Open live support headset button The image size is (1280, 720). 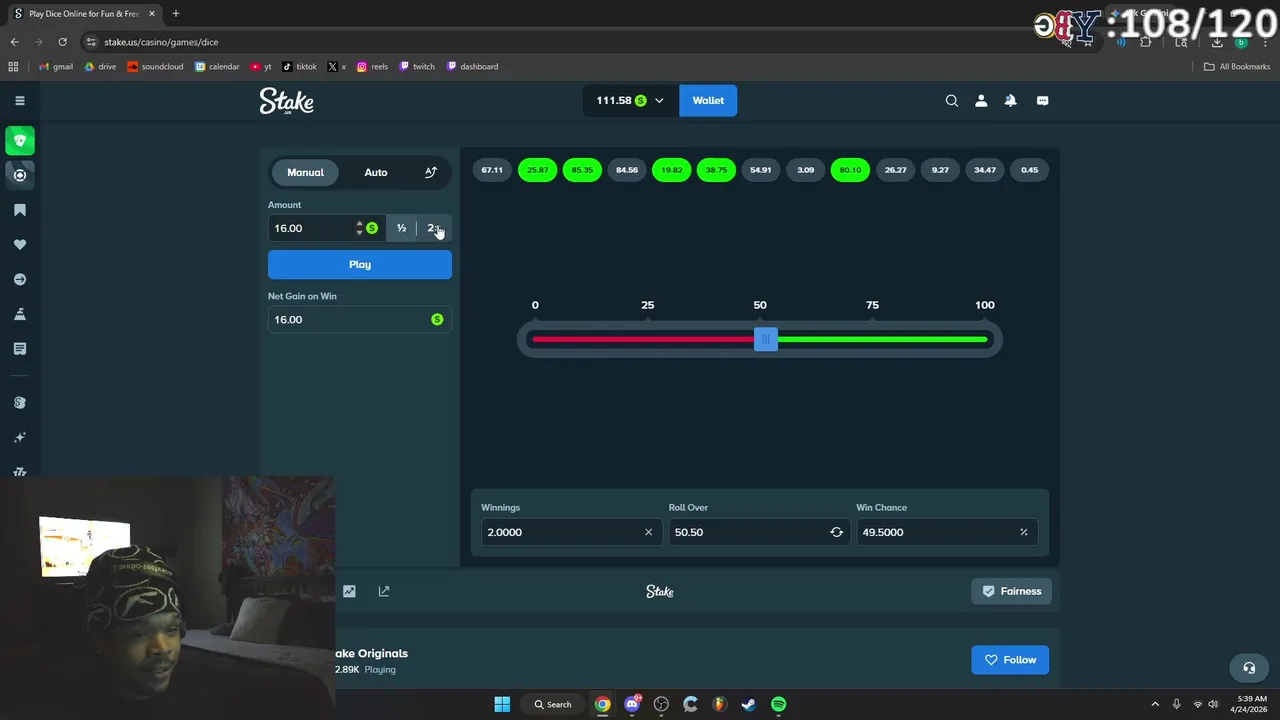(1249, 667)
